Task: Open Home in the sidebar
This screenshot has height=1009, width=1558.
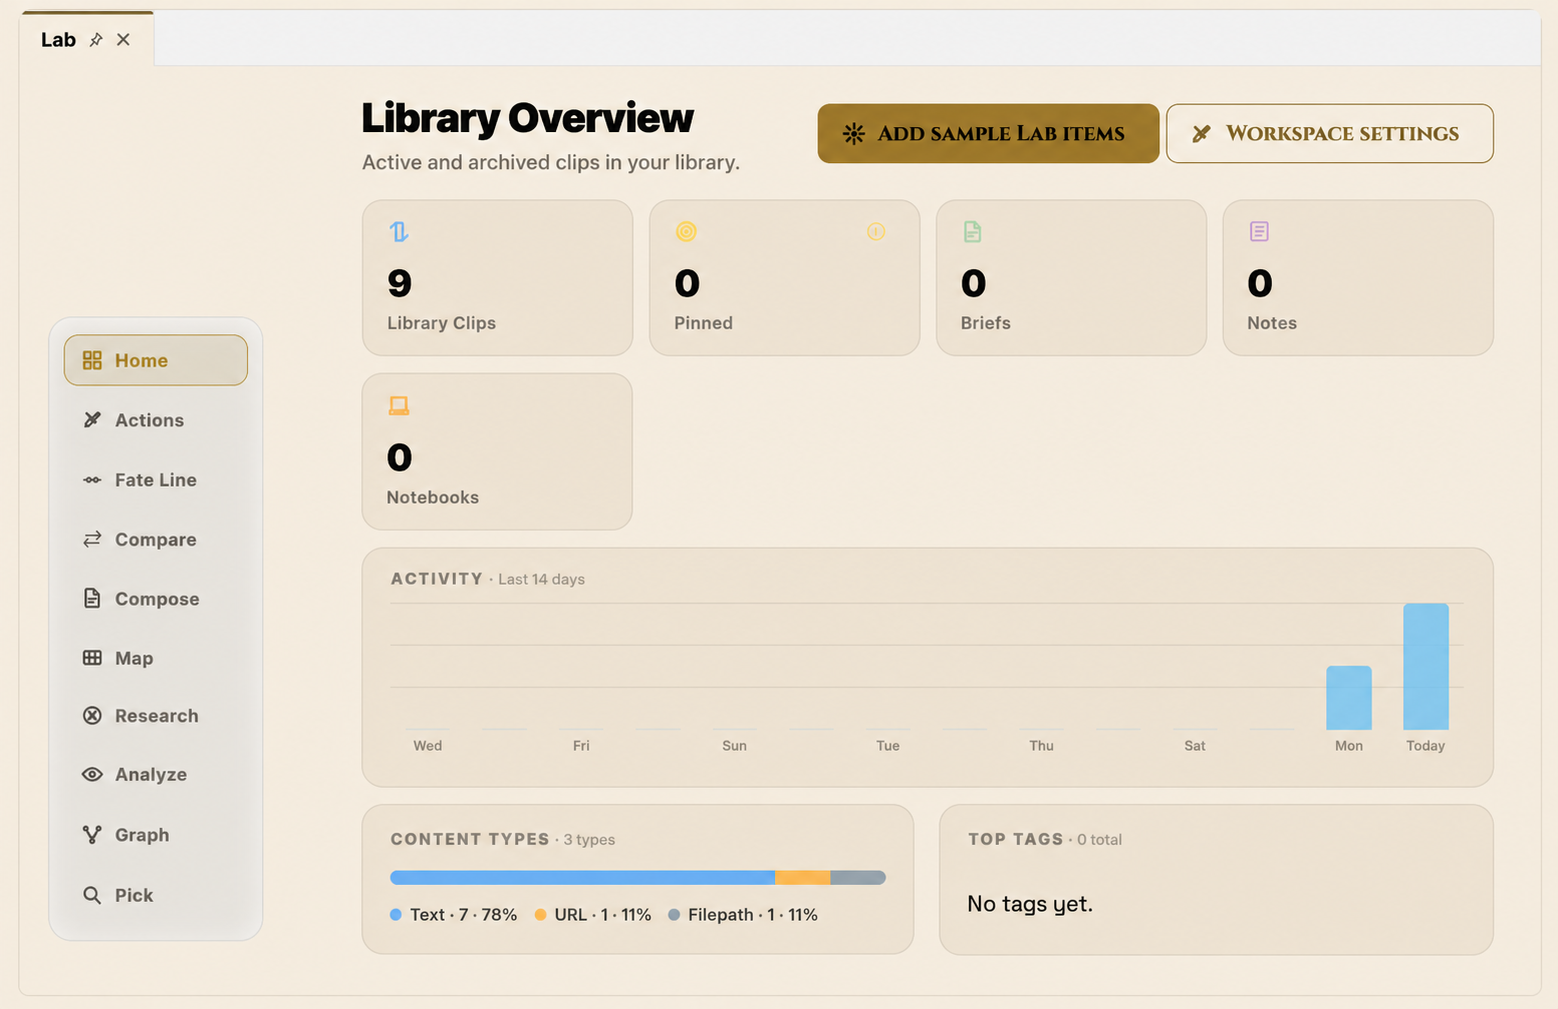Action: click(x=156, y=360)
